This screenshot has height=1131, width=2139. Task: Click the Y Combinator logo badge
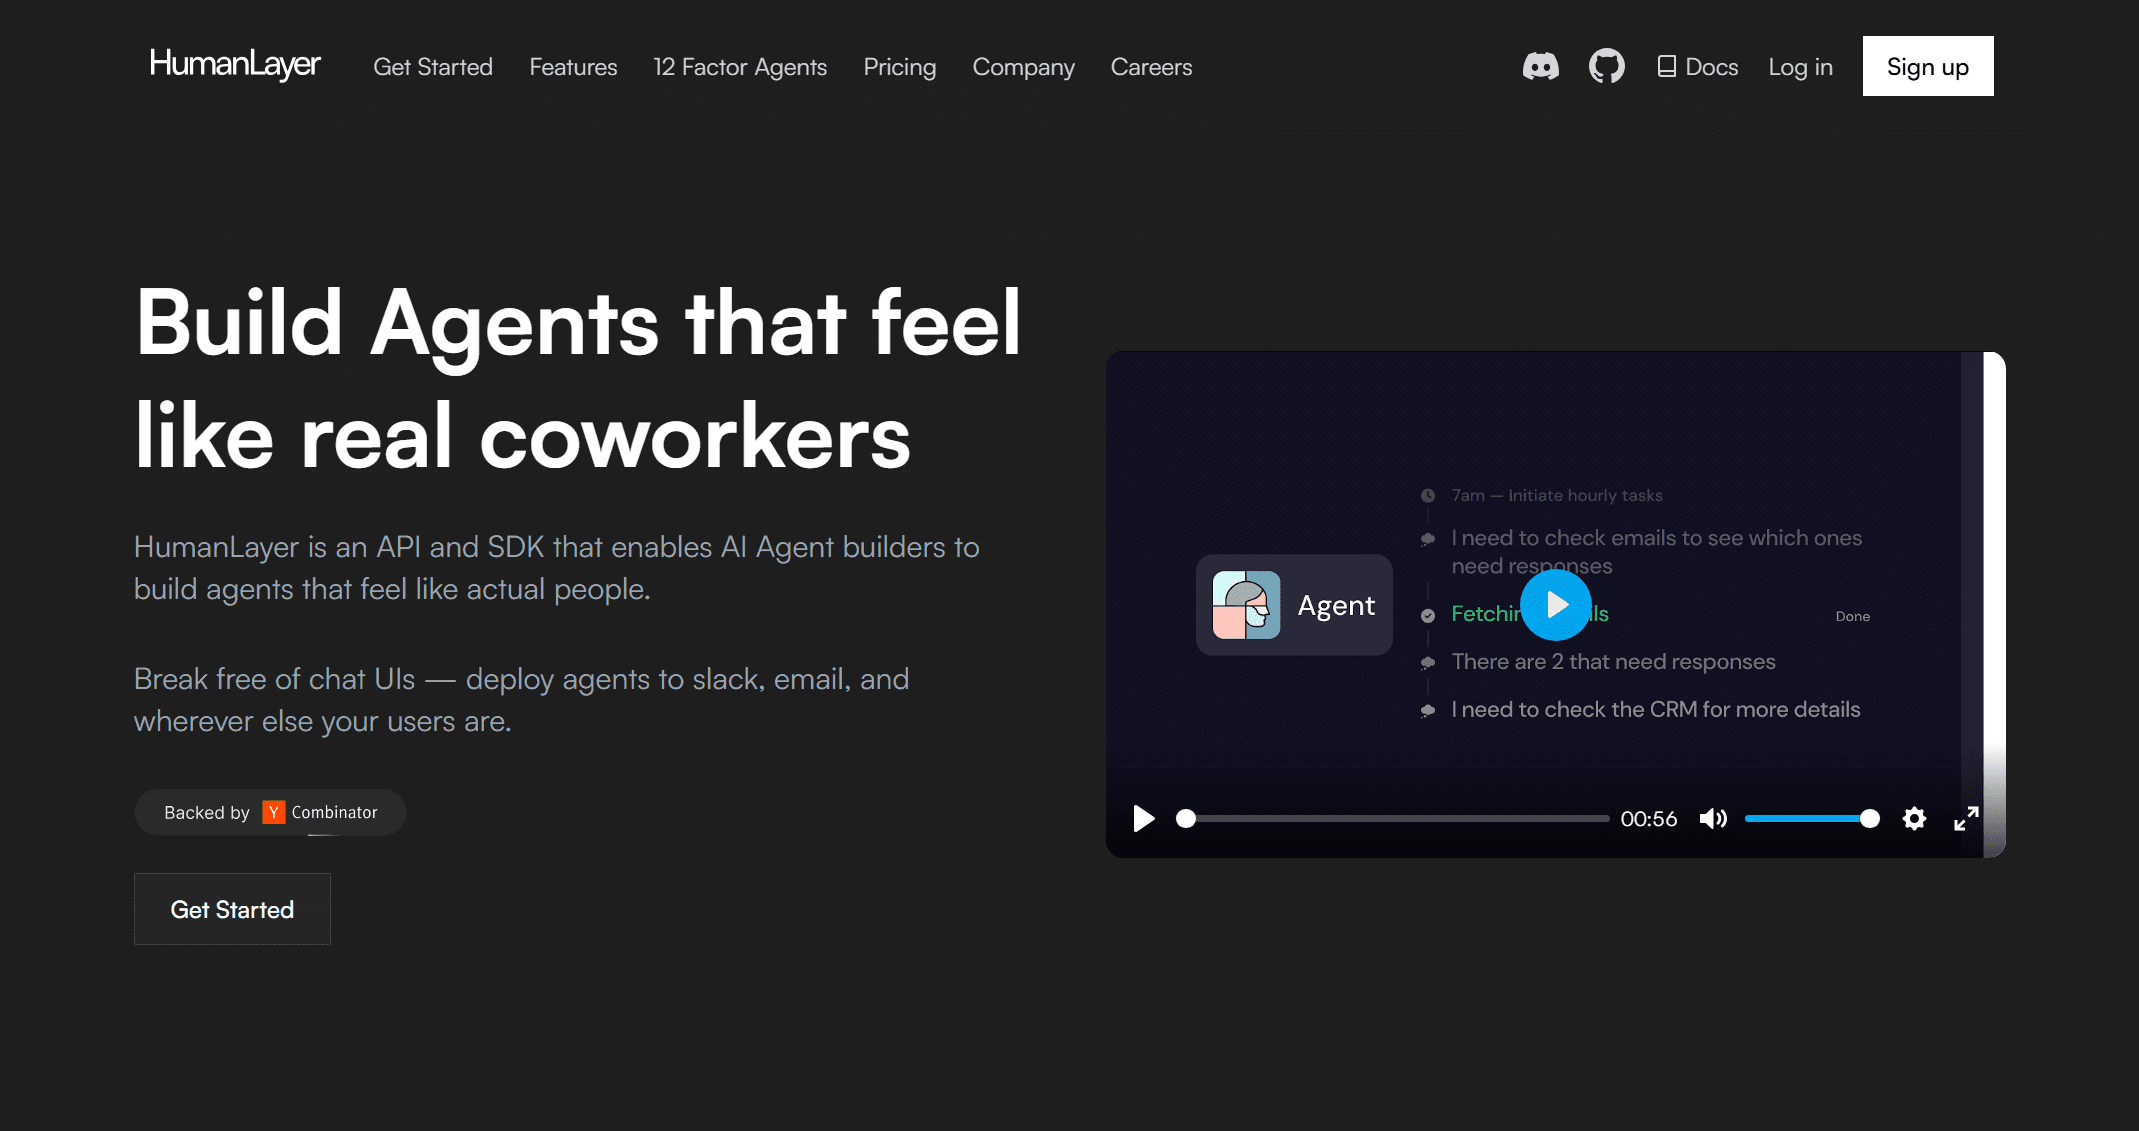[x=274, y=812]
